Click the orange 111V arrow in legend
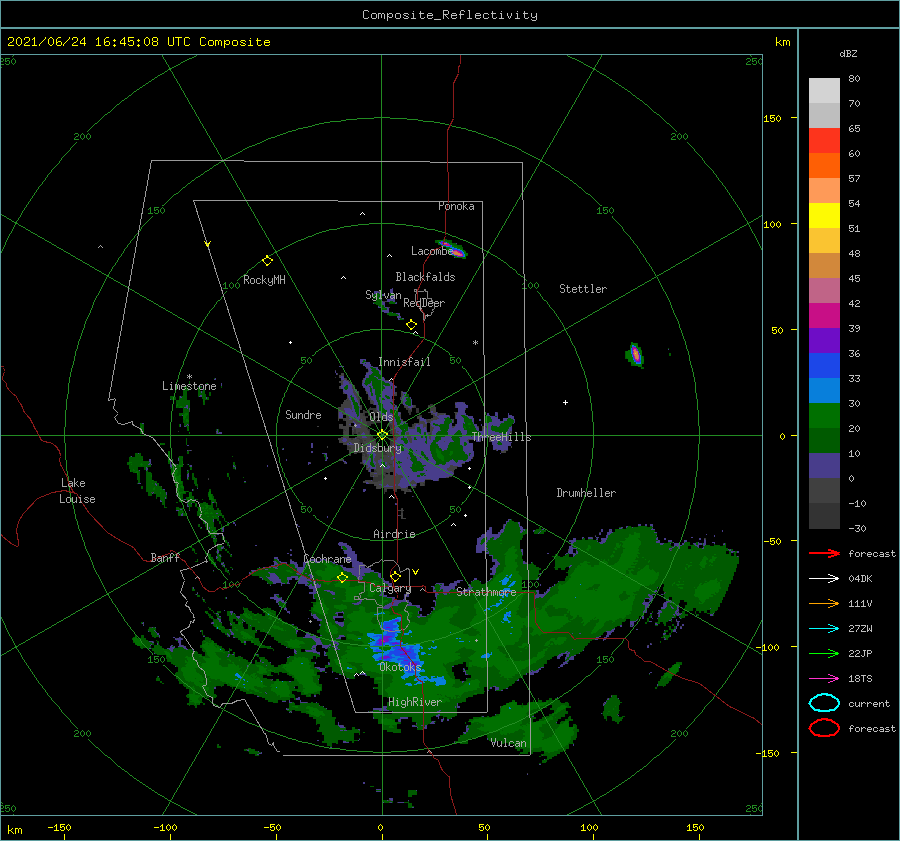The image size is (900, 841). [x=824, y=603]
